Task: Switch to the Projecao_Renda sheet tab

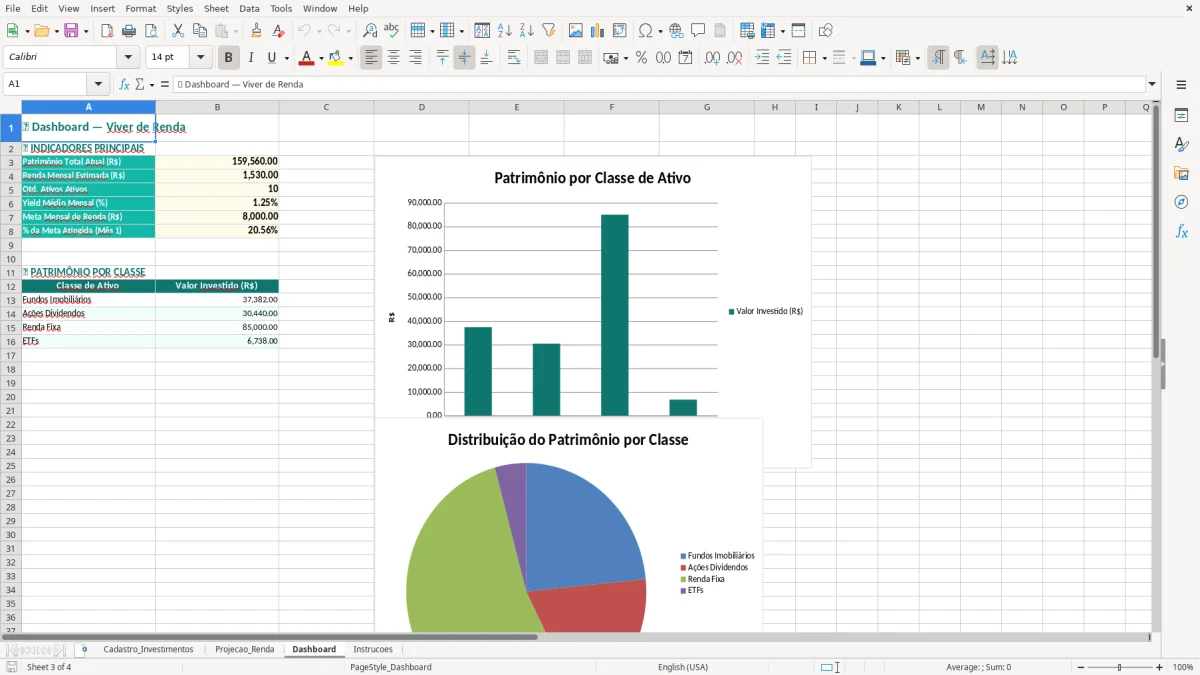Action: coord(244,649)
